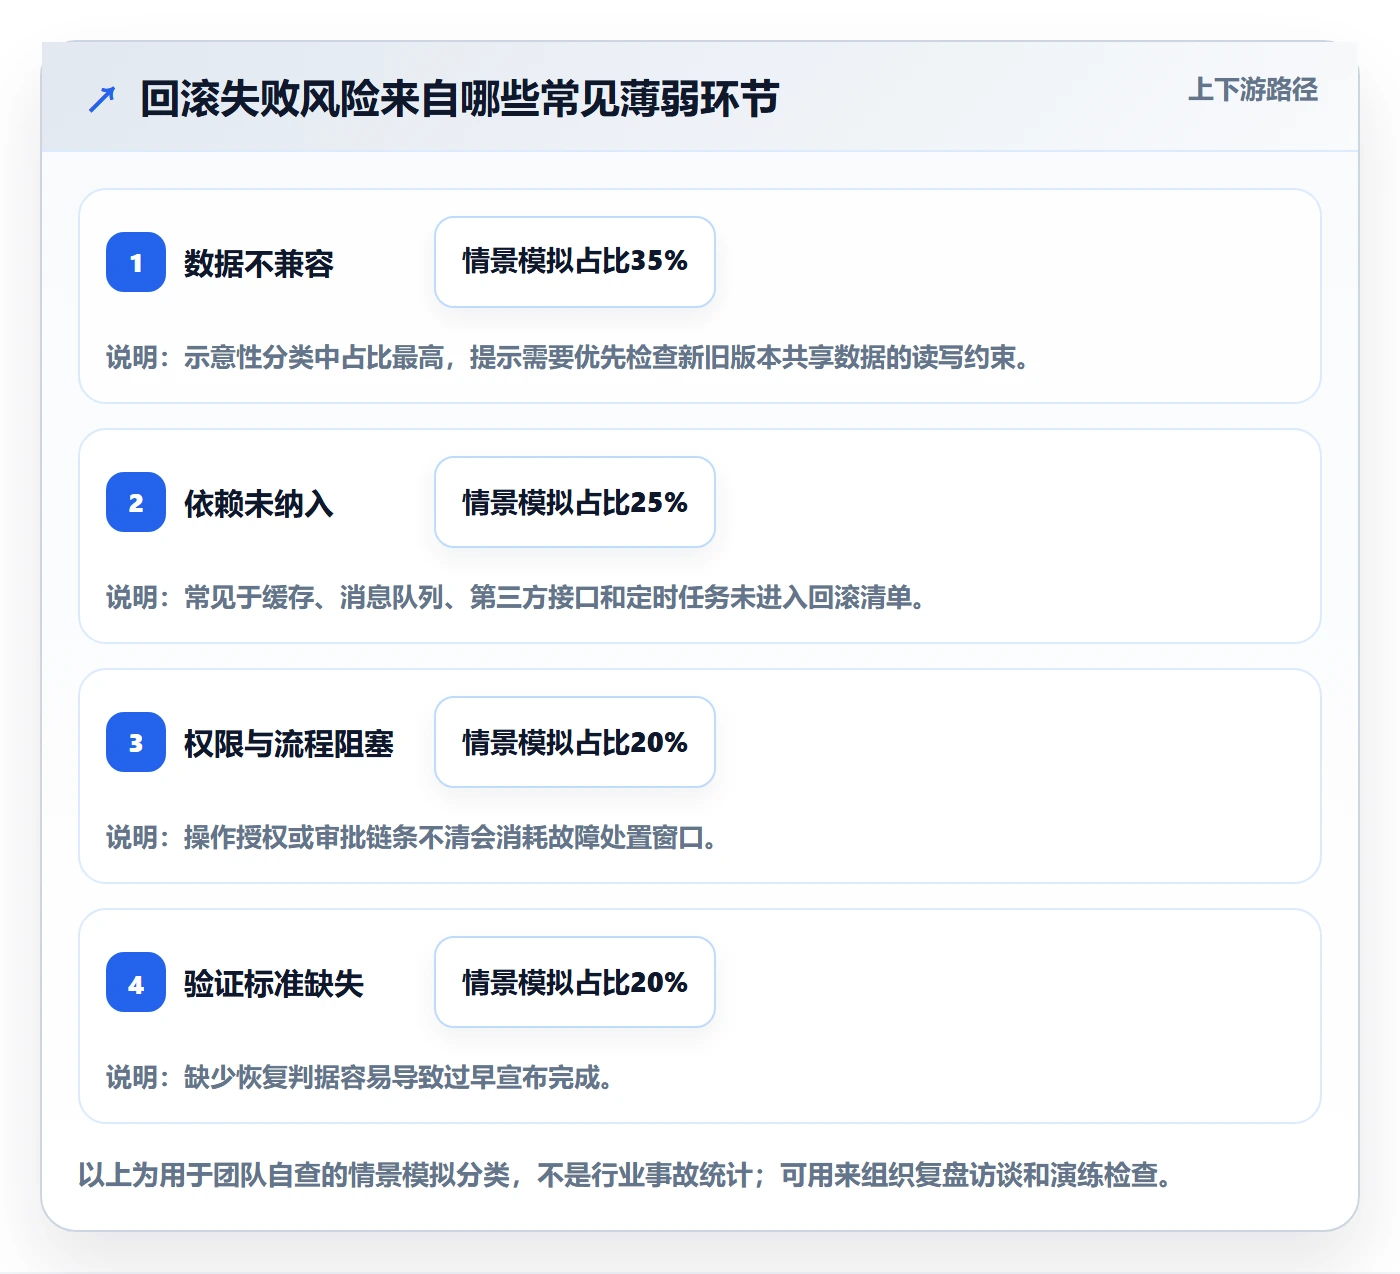The height and width of the screenshot is (1274, 1400).
Task: Select the 权限与流程阻塞 item title
Action: pos(288,743)
